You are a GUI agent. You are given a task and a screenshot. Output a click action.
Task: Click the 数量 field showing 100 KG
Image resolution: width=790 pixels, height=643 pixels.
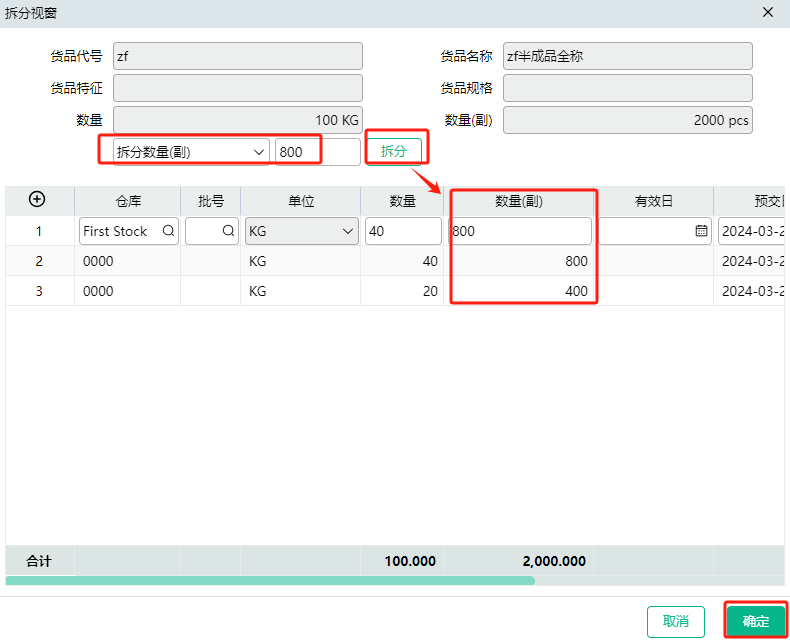pos(238,120)
